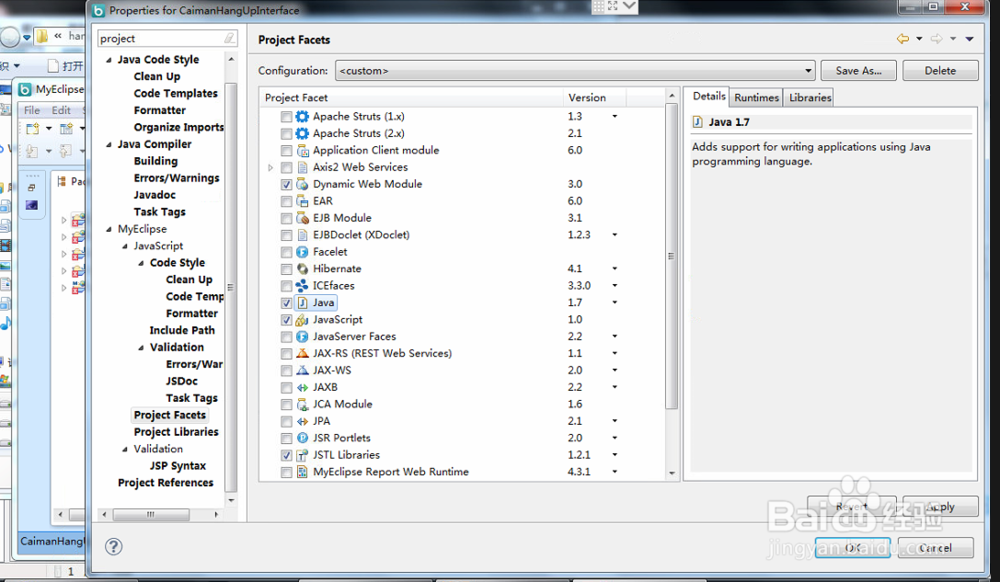Collapse the Java Code Style tree node
This screenshot has width=1000, height=582.
[109, 59]
